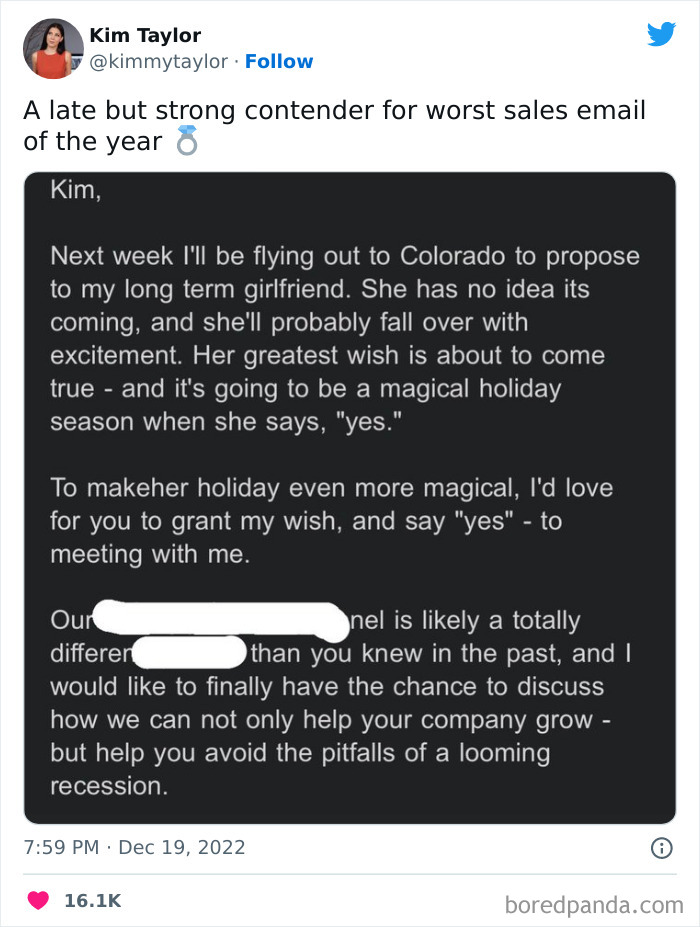700x927 pixels.
Task: Open Kim Taylor's profile avatar
Action: click(52, 48)
